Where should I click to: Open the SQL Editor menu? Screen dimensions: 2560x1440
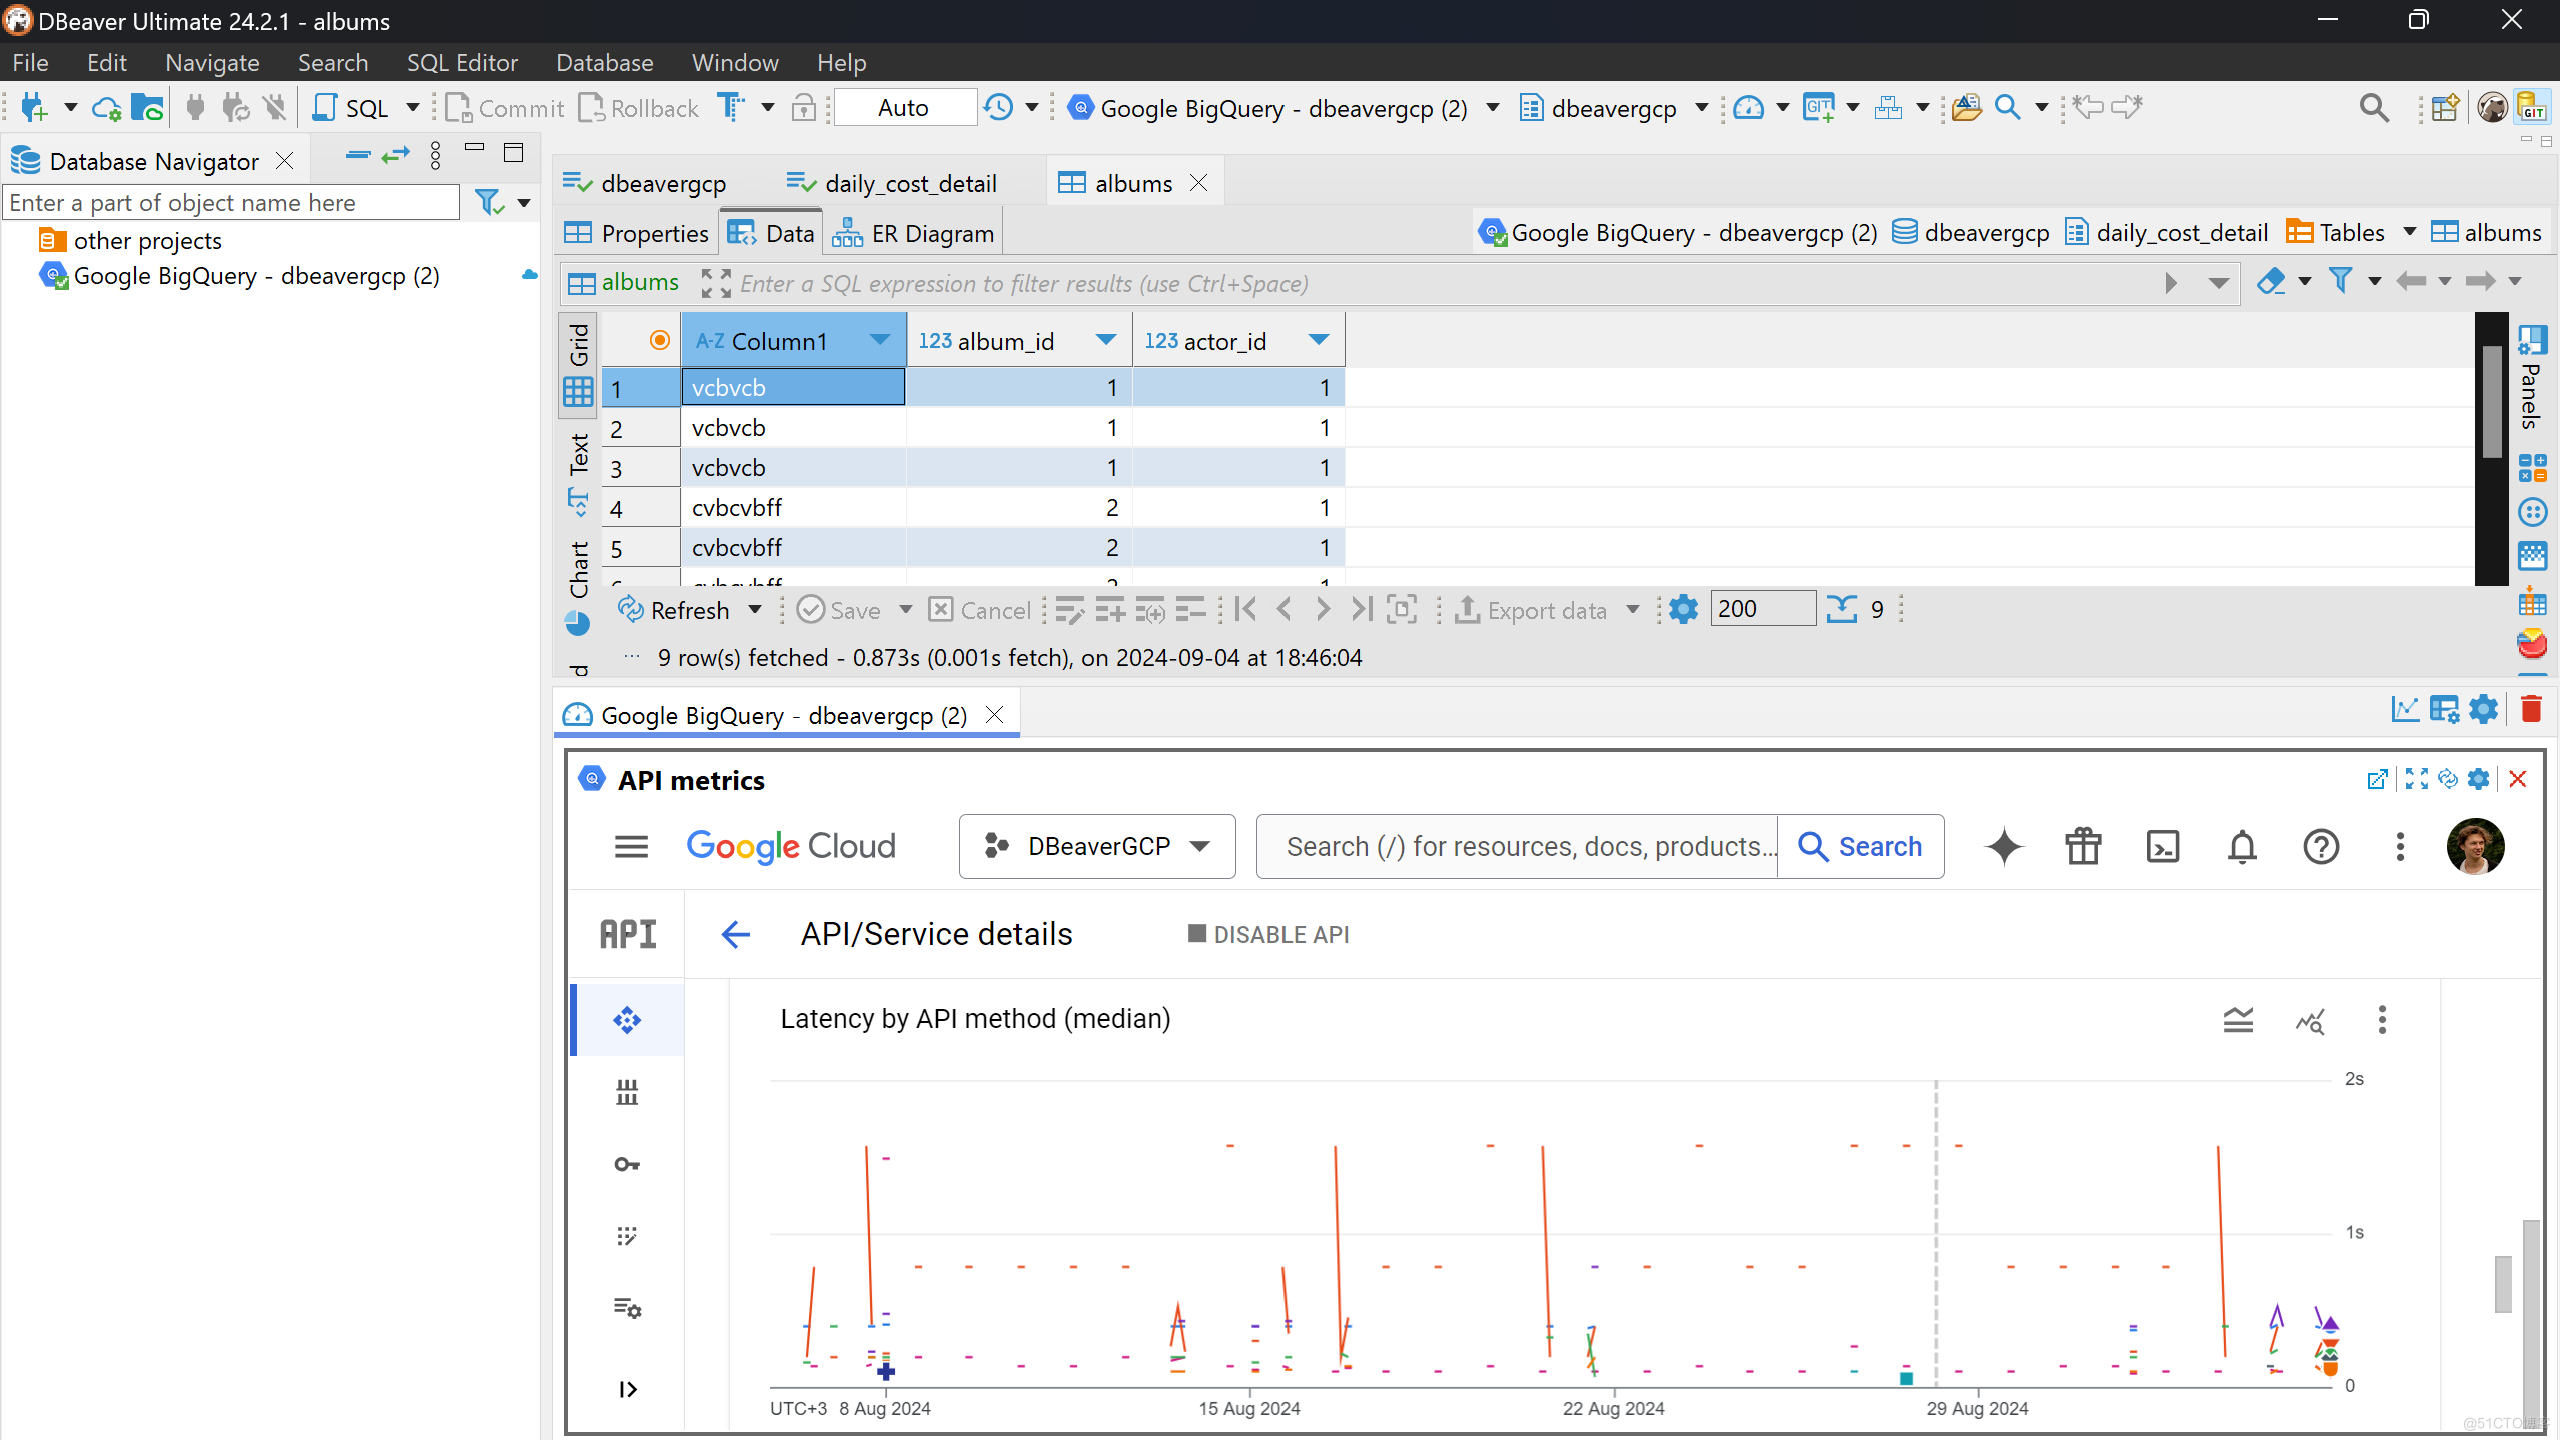click(462, 62)
